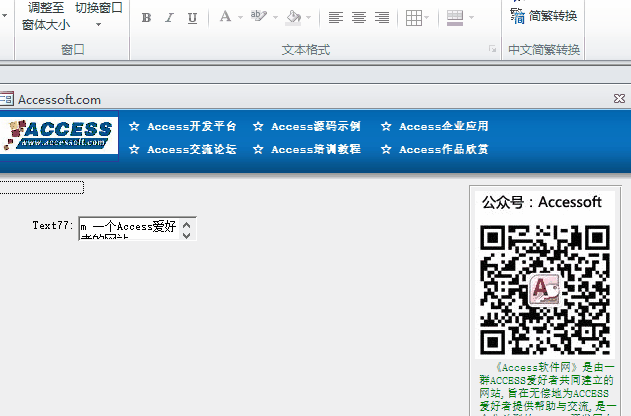Image resolution: width=631 pixels, height=416 pixels.
Task: Click star icon beside Access开发平台
Action: [x=134, y=126]
